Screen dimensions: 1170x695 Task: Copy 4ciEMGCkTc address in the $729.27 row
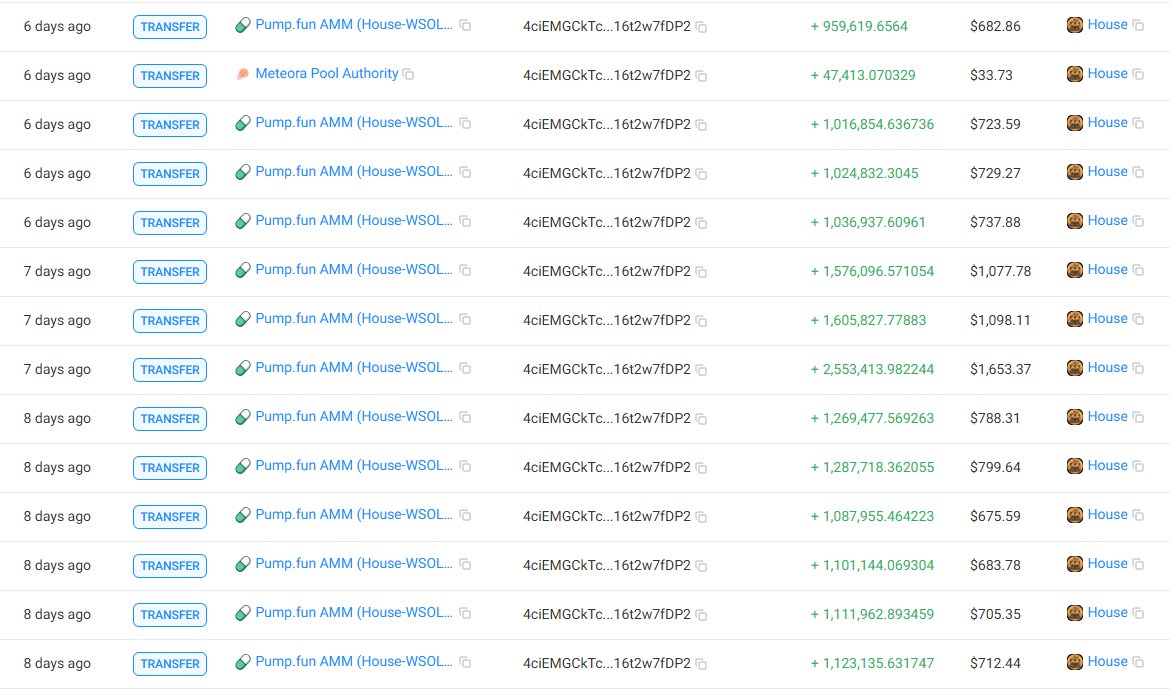point(701,174)
